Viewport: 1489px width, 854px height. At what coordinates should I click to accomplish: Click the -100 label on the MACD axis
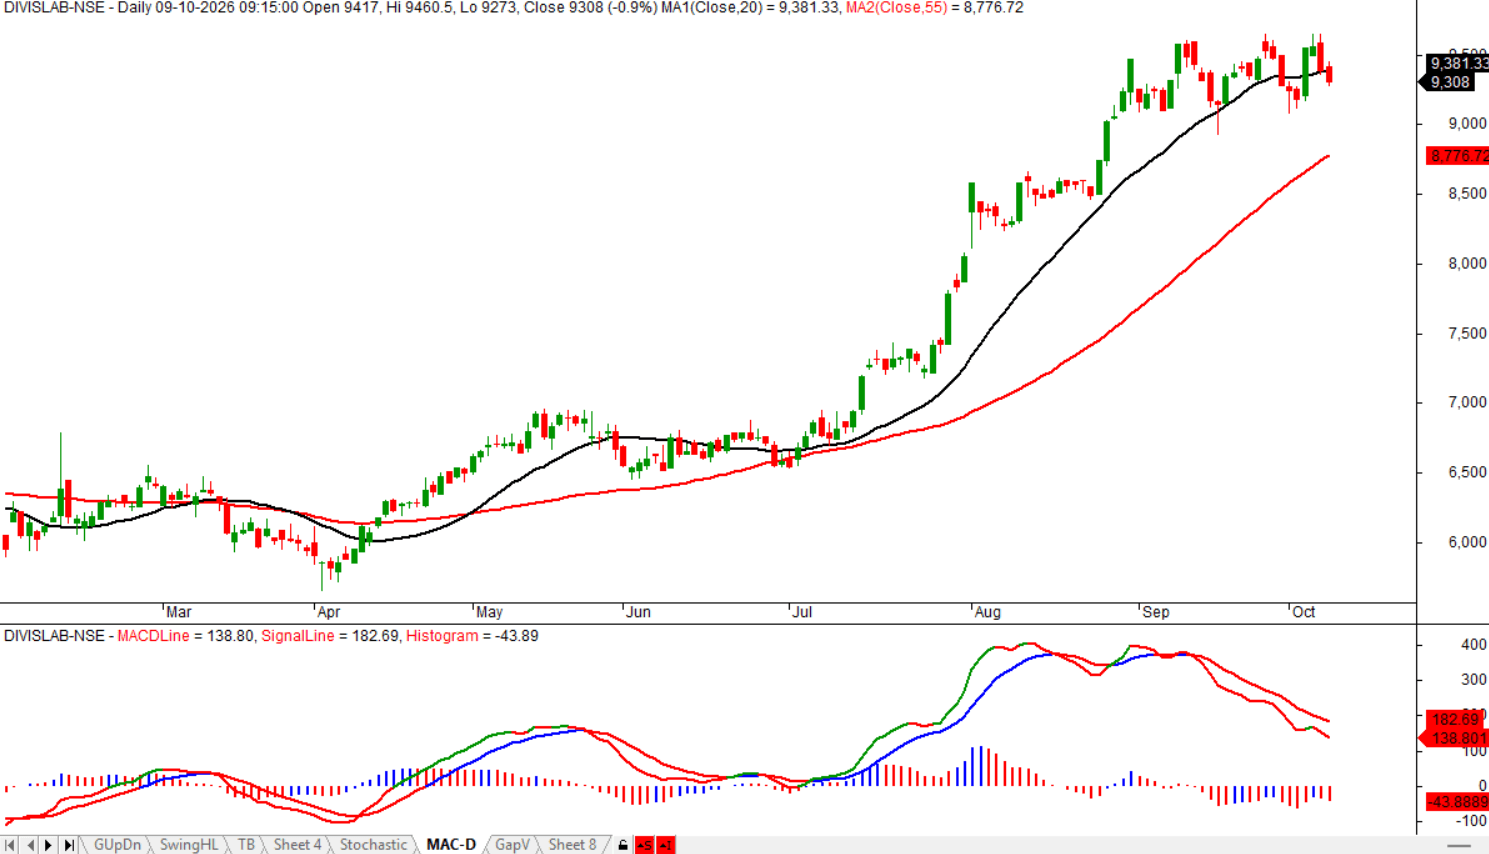pyautogui.click(x=1470, y=821)
